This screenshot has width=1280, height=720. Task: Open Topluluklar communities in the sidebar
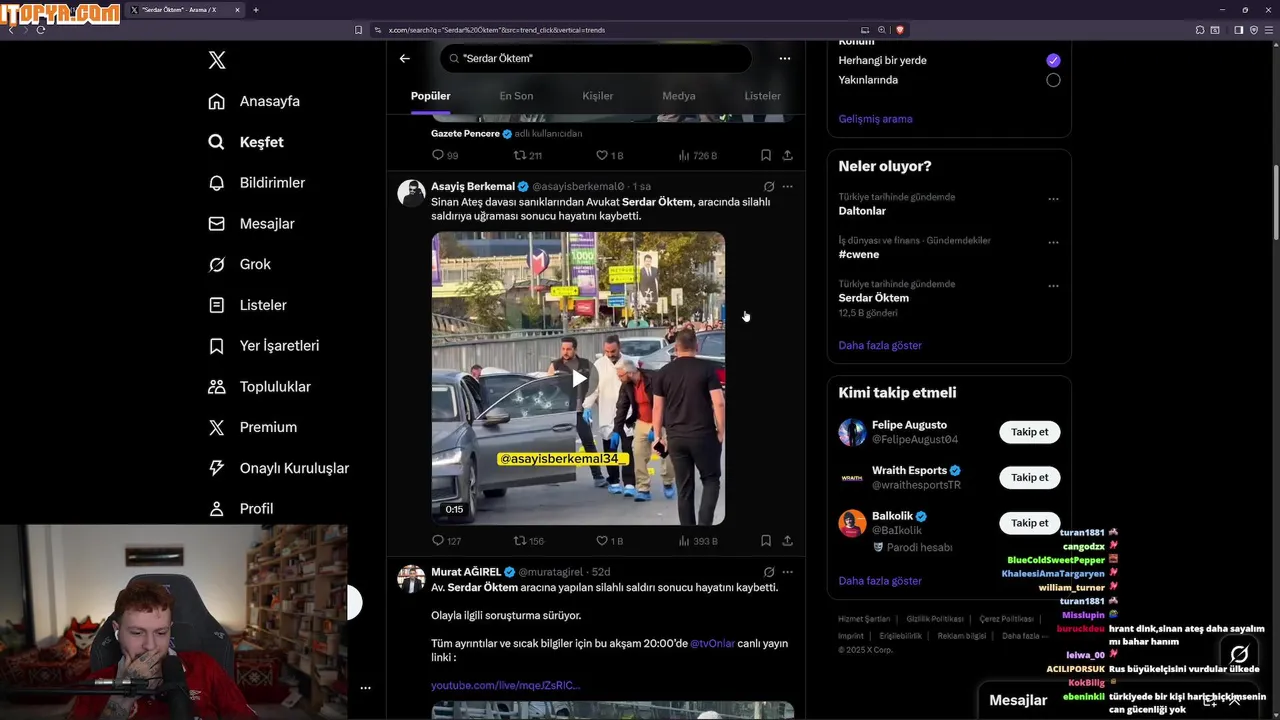pos(259,387)
